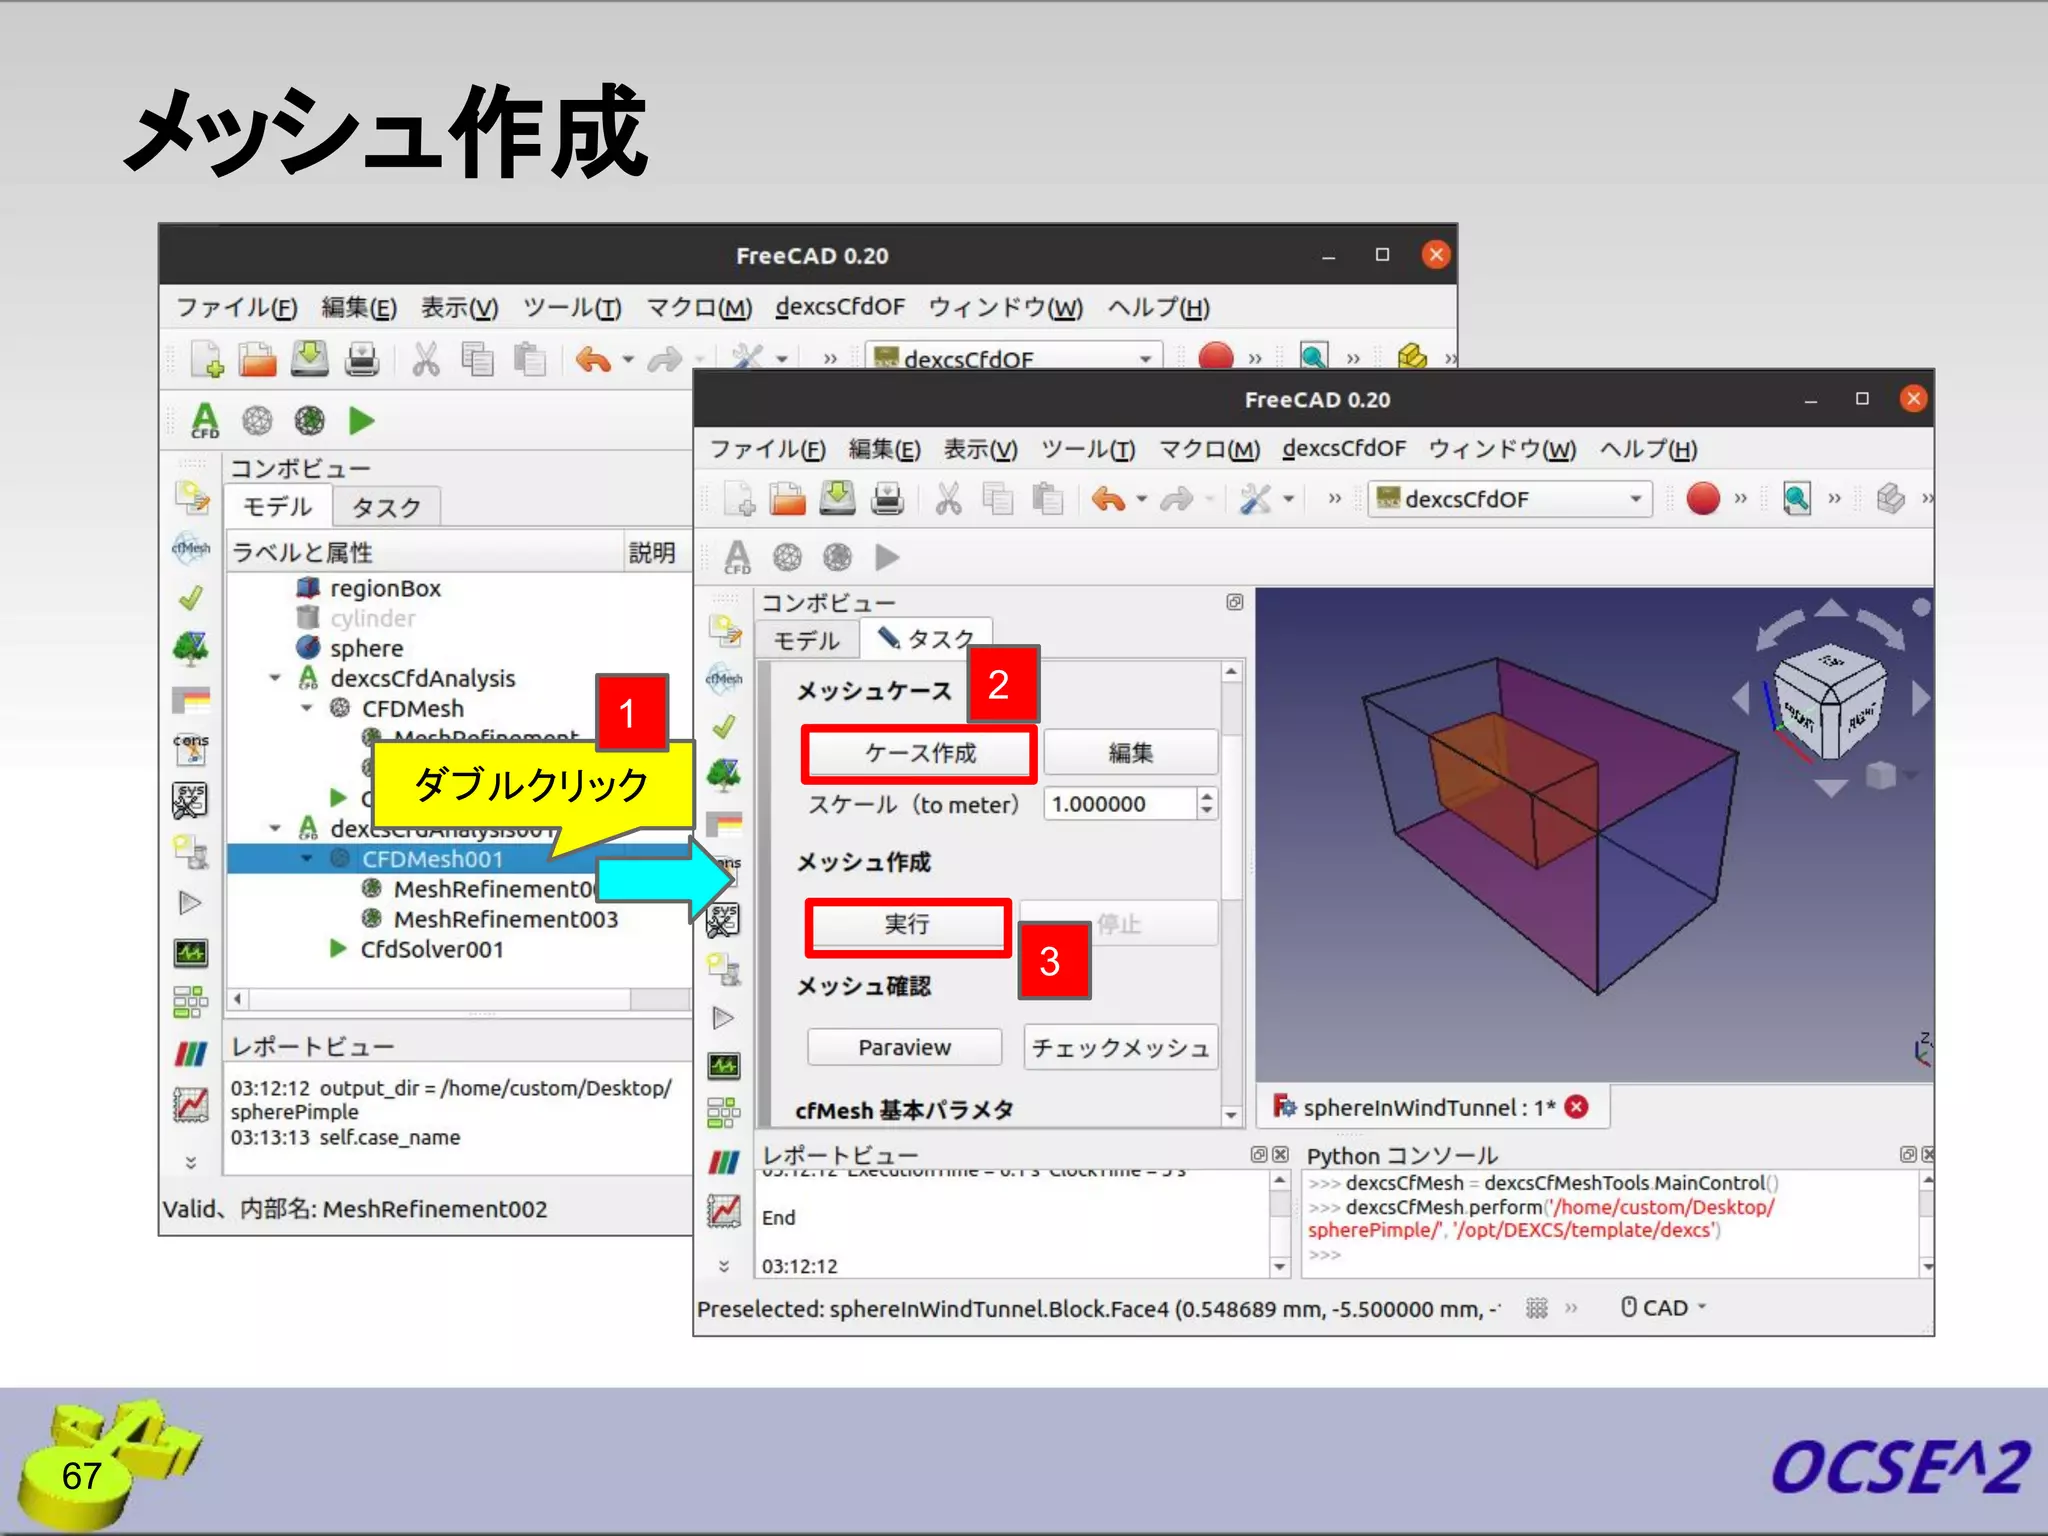
Task: Click the green checkmark sidebar icon in front window
Action: (724, 727)
